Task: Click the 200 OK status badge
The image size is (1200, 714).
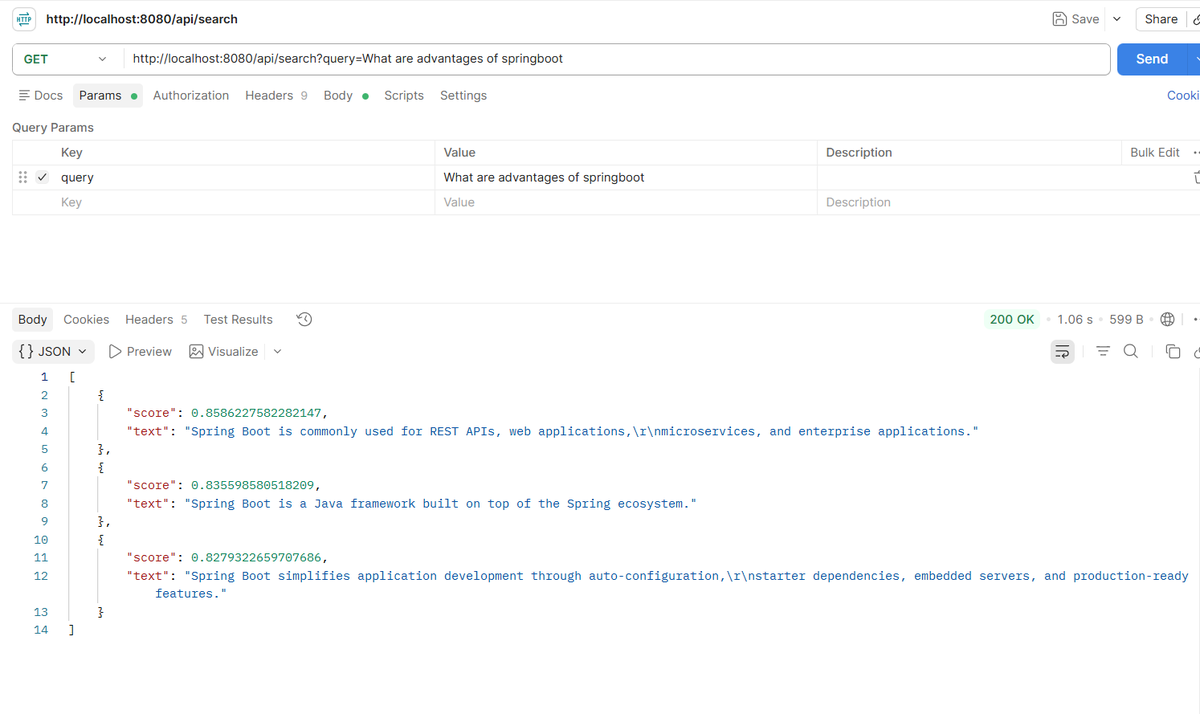Action: click(x=1012, y=319)
